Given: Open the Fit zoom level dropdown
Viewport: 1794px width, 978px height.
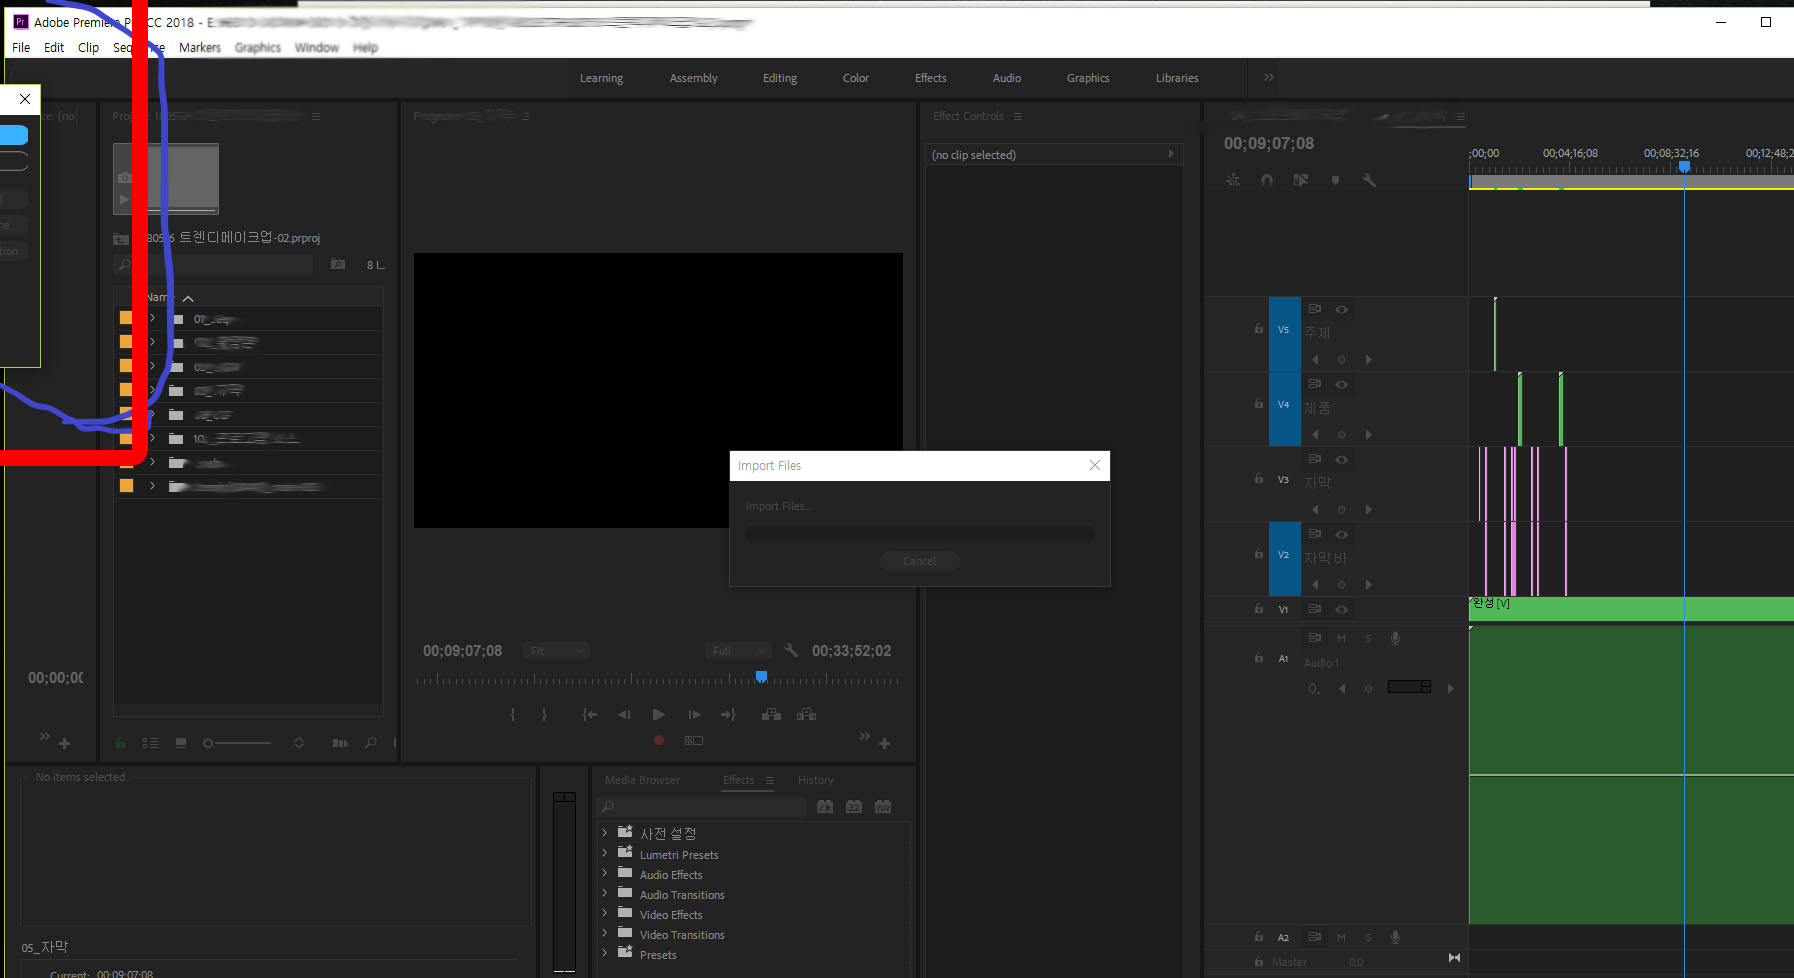Looking at the screenshot, I should [x=556, y=651].
